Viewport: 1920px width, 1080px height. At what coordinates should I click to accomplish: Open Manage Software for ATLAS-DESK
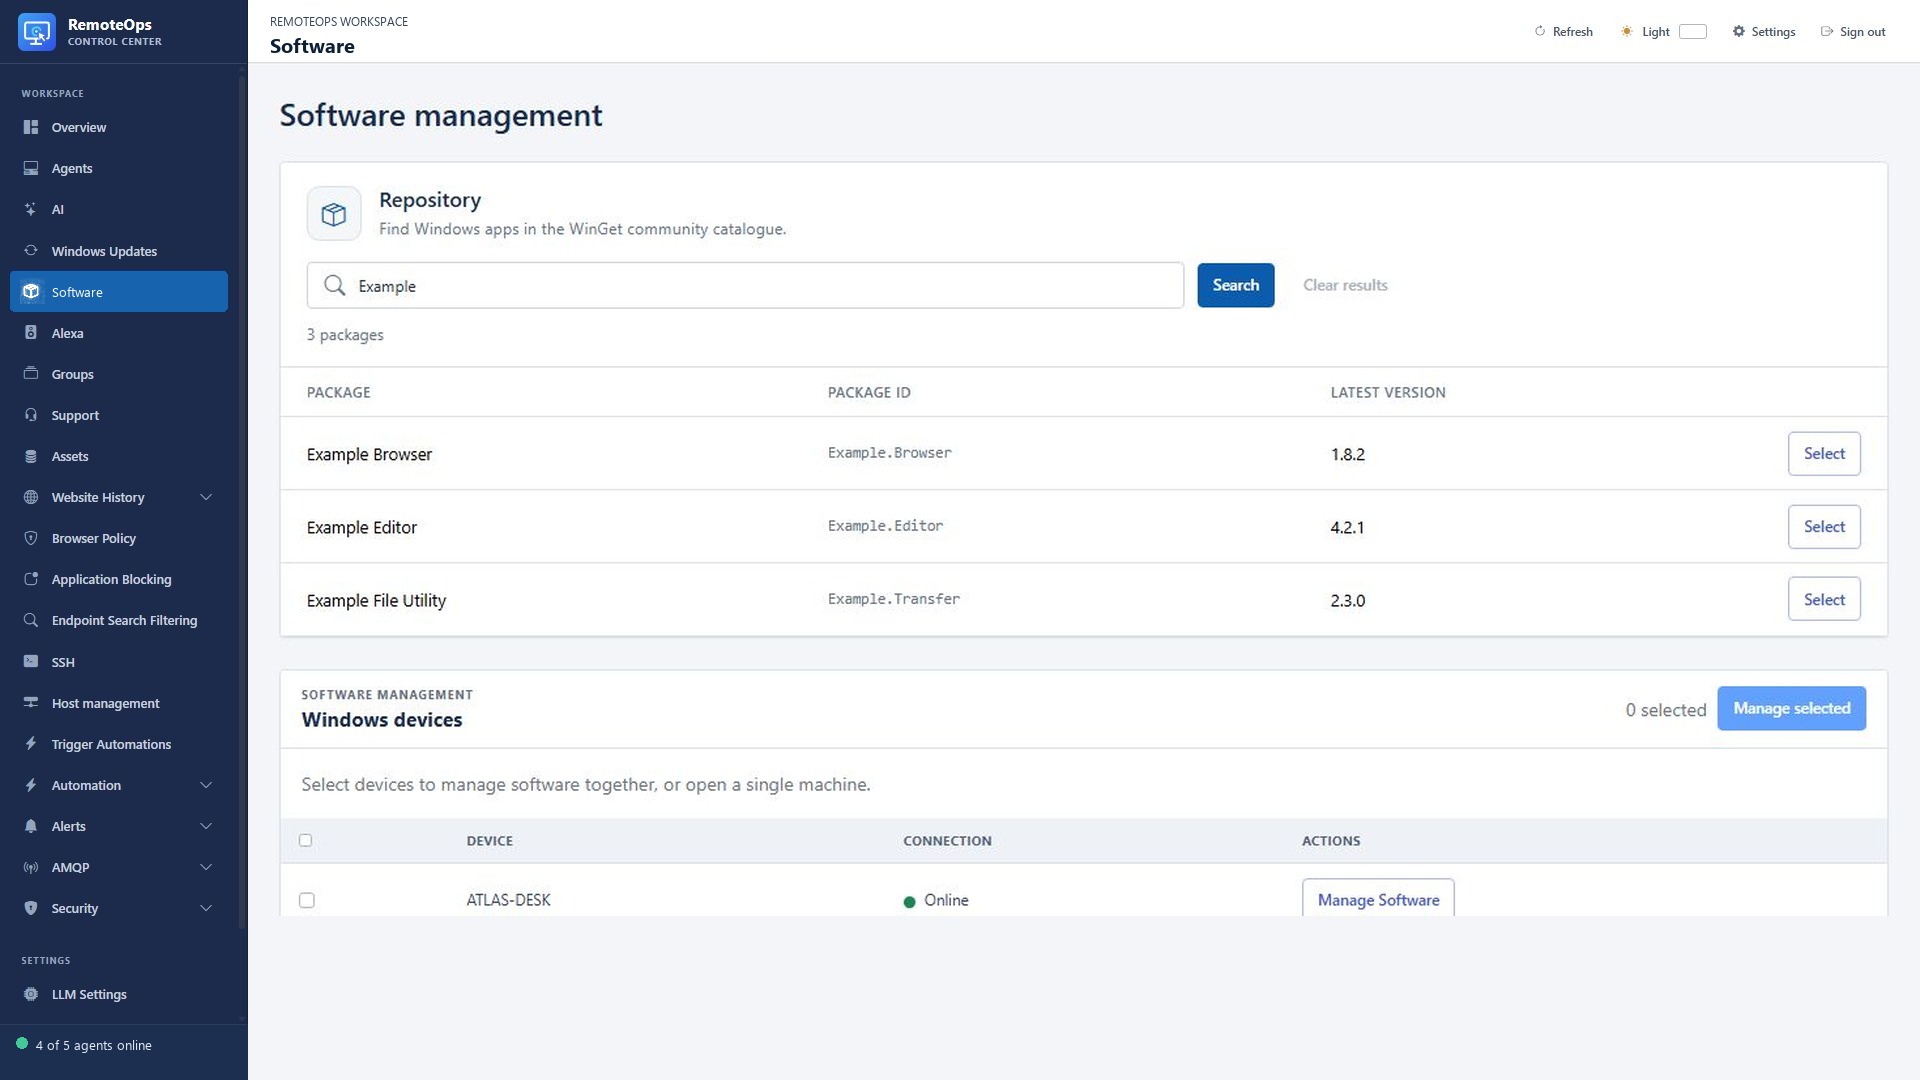(1378, 899)
